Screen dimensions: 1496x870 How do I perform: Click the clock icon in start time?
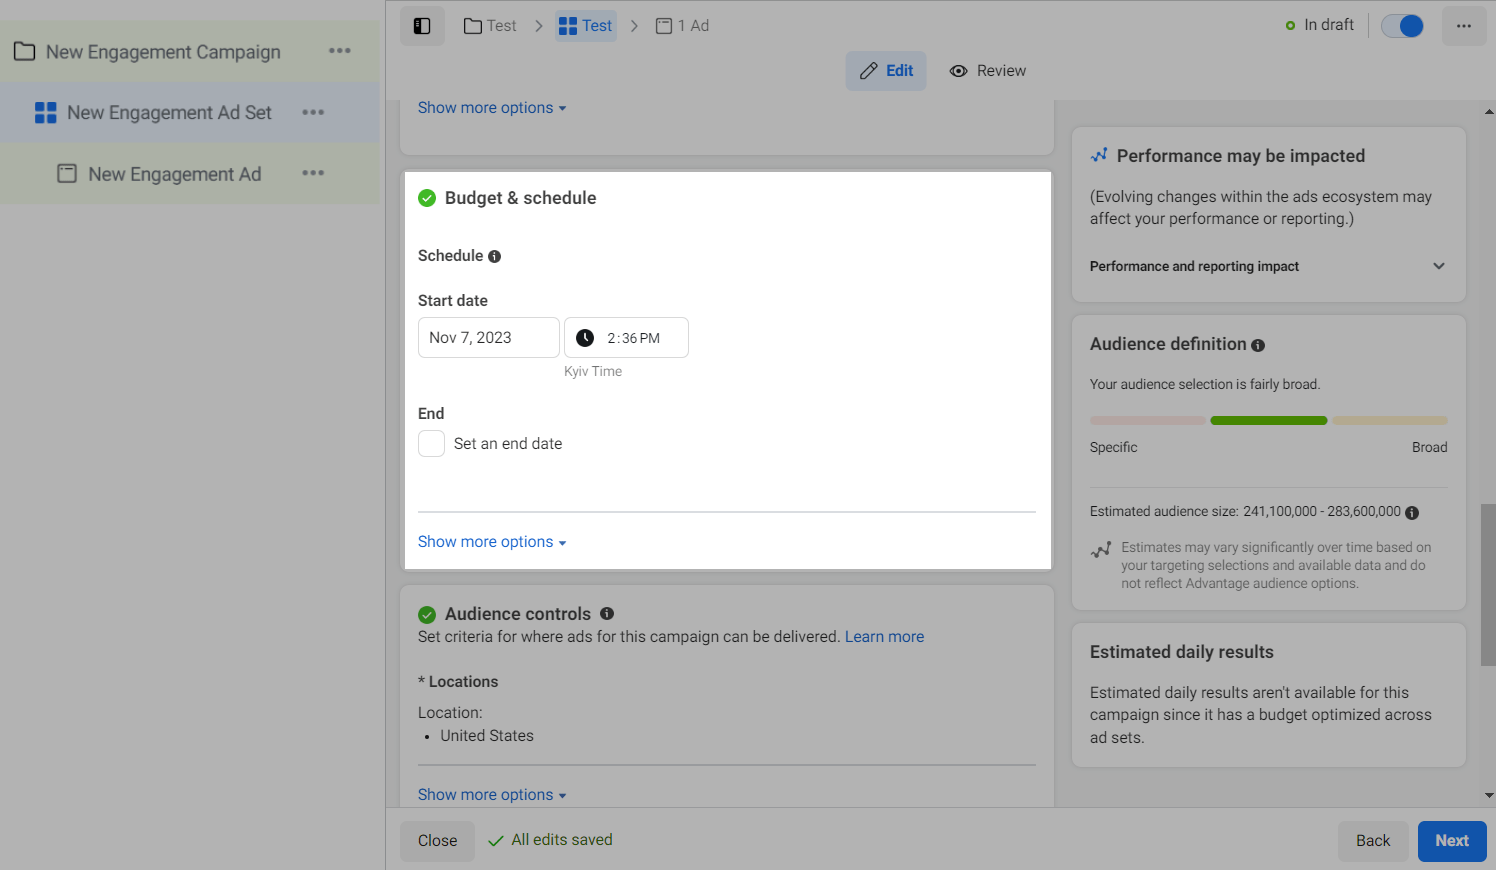point(585,338)
